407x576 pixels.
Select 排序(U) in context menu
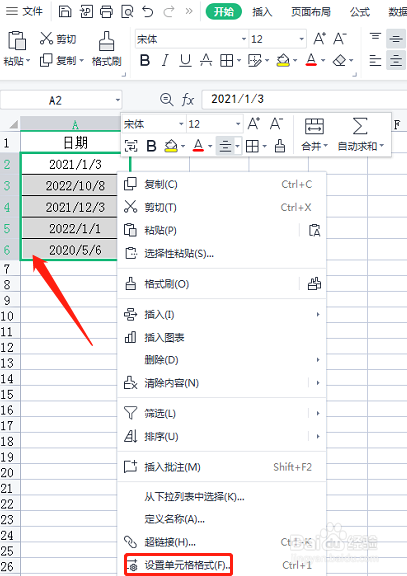pyautogui.click(x=221, y=436)
